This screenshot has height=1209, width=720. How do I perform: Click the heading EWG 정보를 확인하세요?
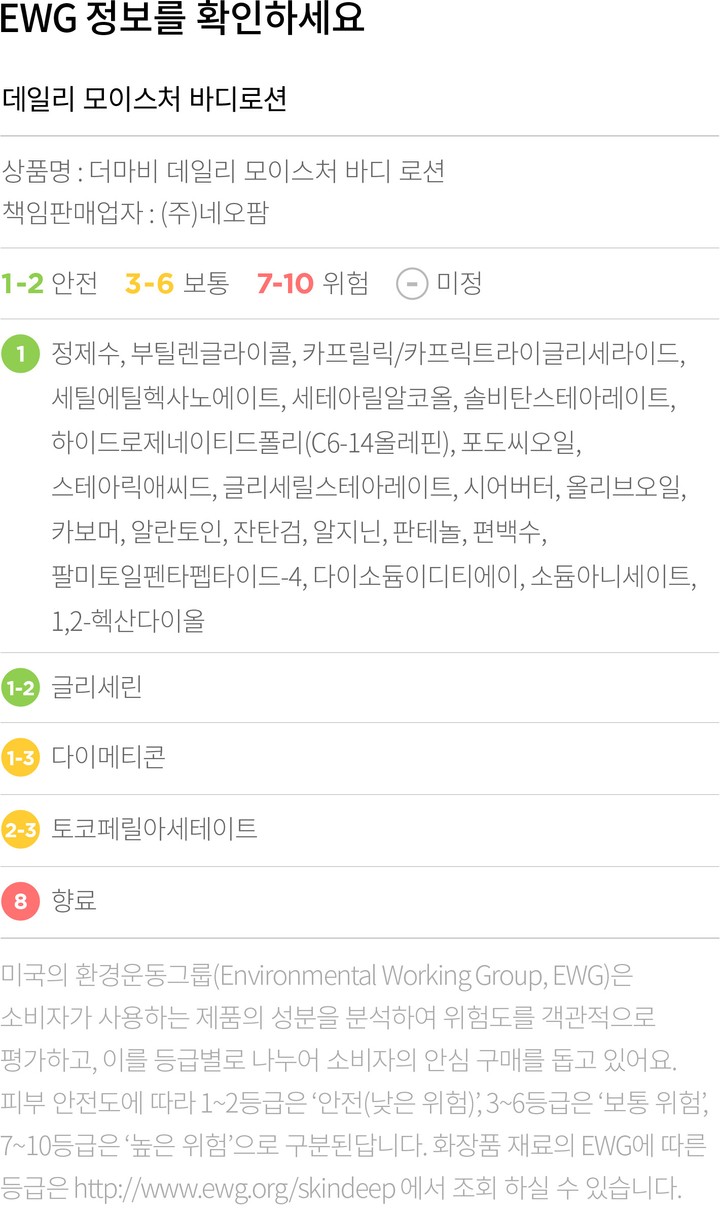tap(182, 20)
